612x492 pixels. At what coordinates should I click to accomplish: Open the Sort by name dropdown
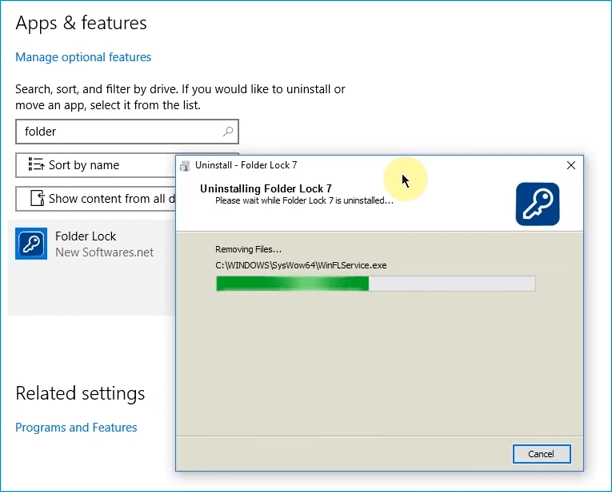(95, 165)
